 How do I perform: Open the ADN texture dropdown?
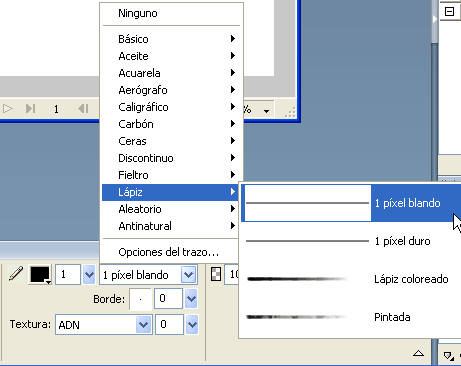click(144, 324)
